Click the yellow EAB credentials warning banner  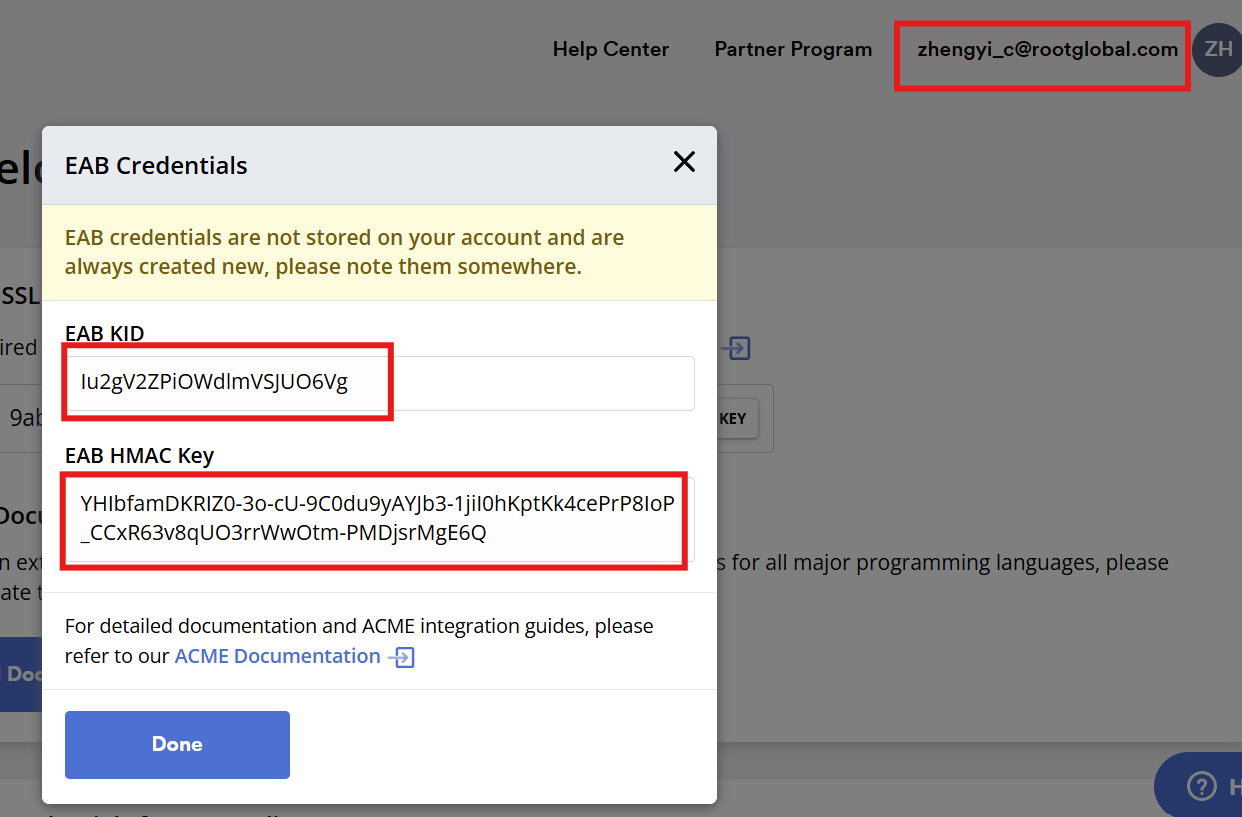tap(379, 252)
